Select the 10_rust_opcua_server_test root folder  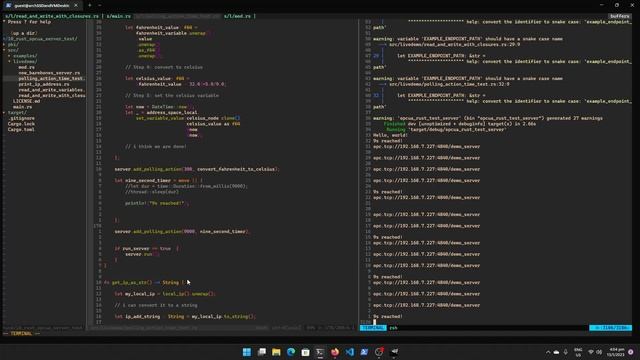[40, 39]
